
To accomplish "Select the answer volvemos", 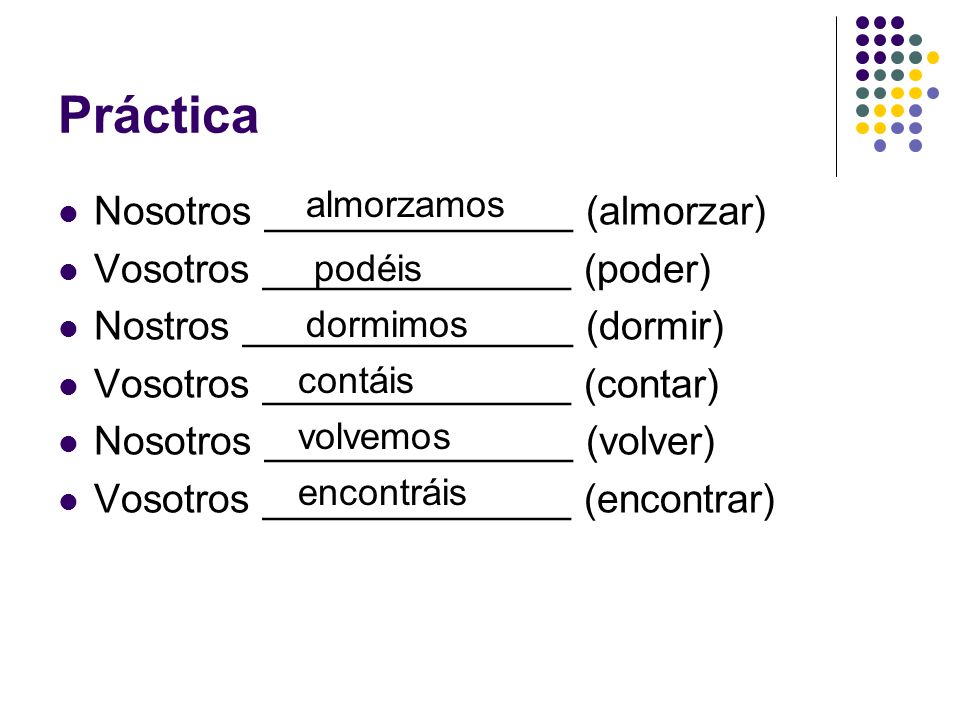I will [374, 437].
